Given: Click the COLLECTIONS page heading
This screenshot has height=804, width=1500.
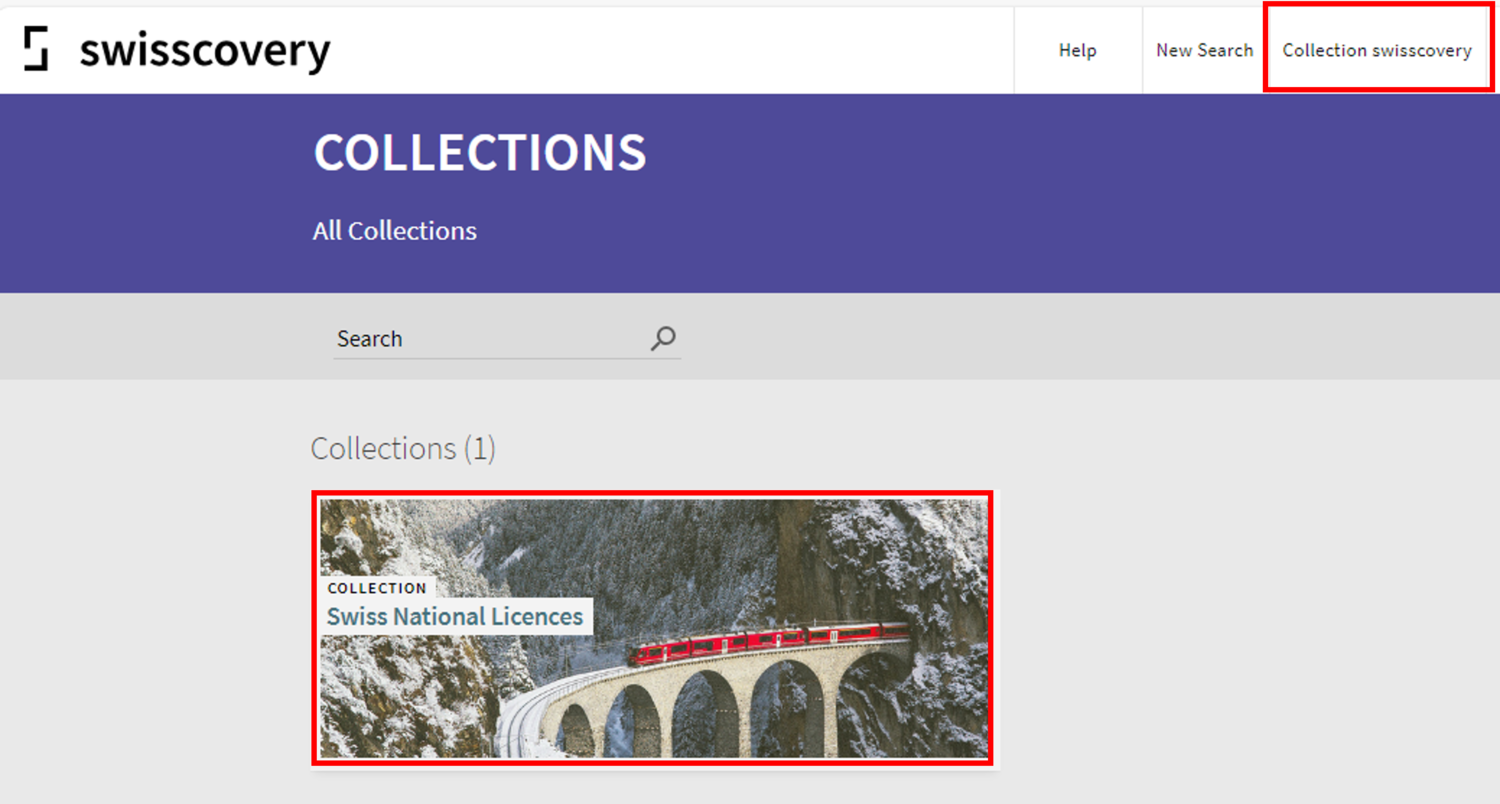Looking at the screenshot, I should (480, 152).
